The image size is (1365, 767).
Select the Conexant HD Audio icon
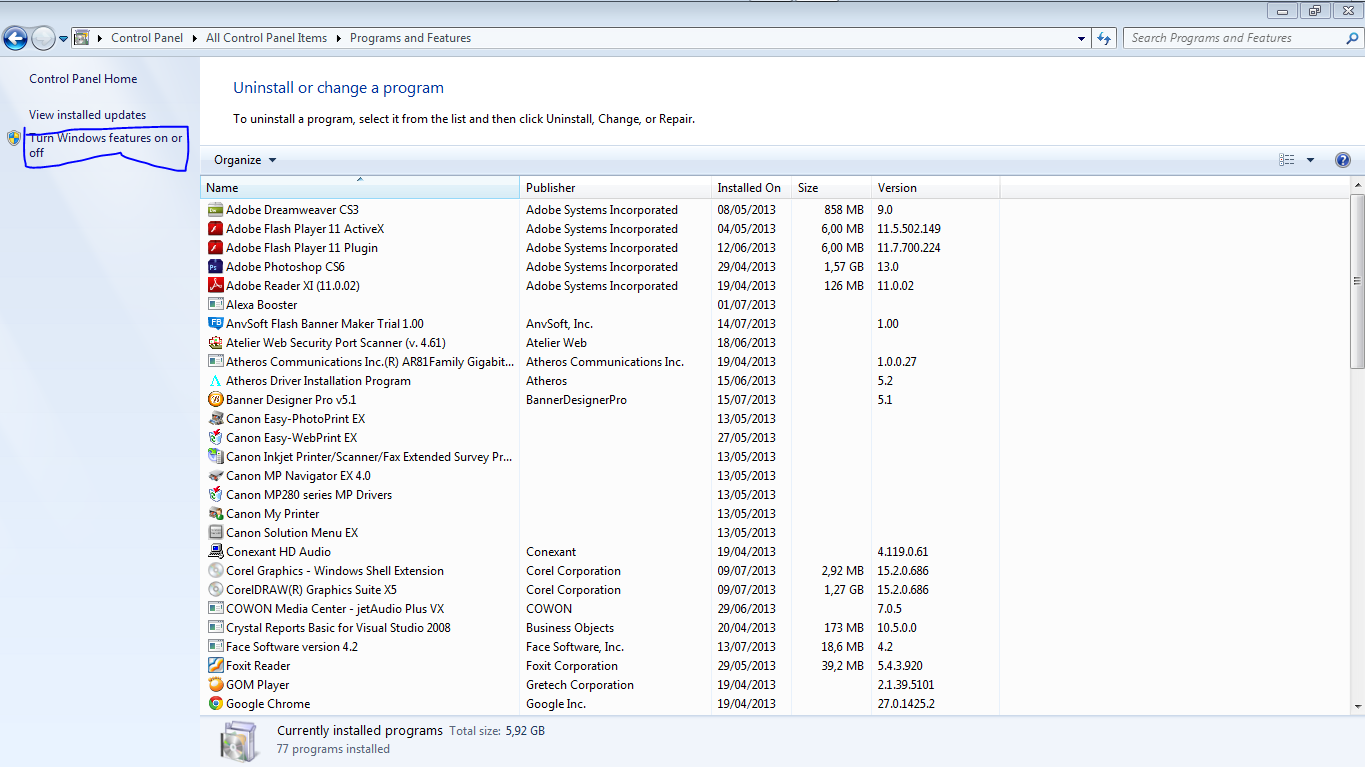[x=215, y=552]
